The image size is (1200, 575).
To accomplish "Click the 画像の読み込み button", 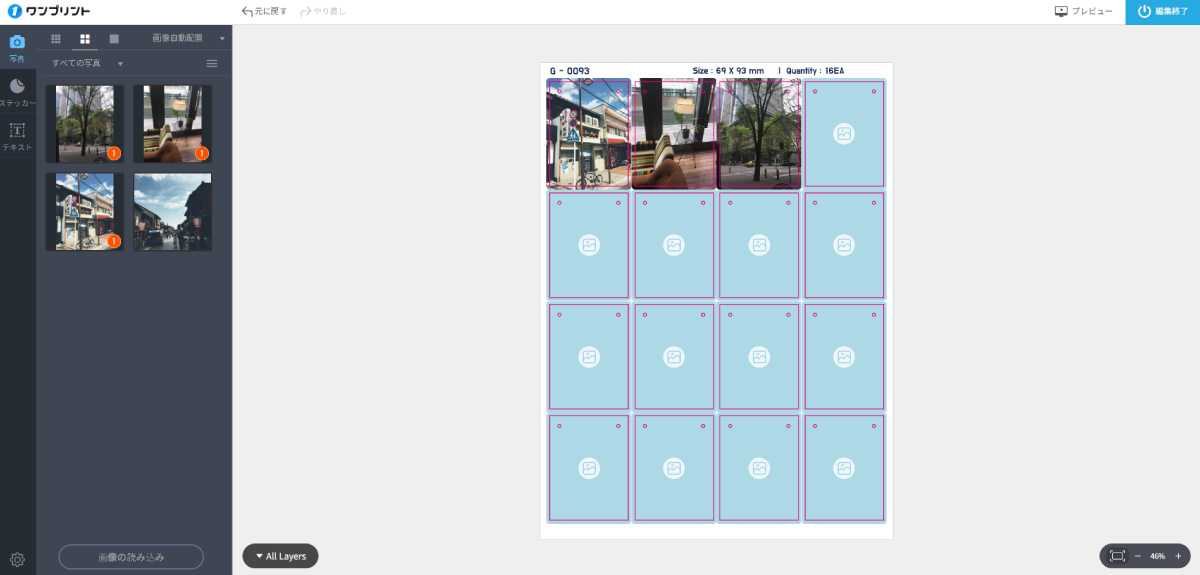I will [131, 557].
